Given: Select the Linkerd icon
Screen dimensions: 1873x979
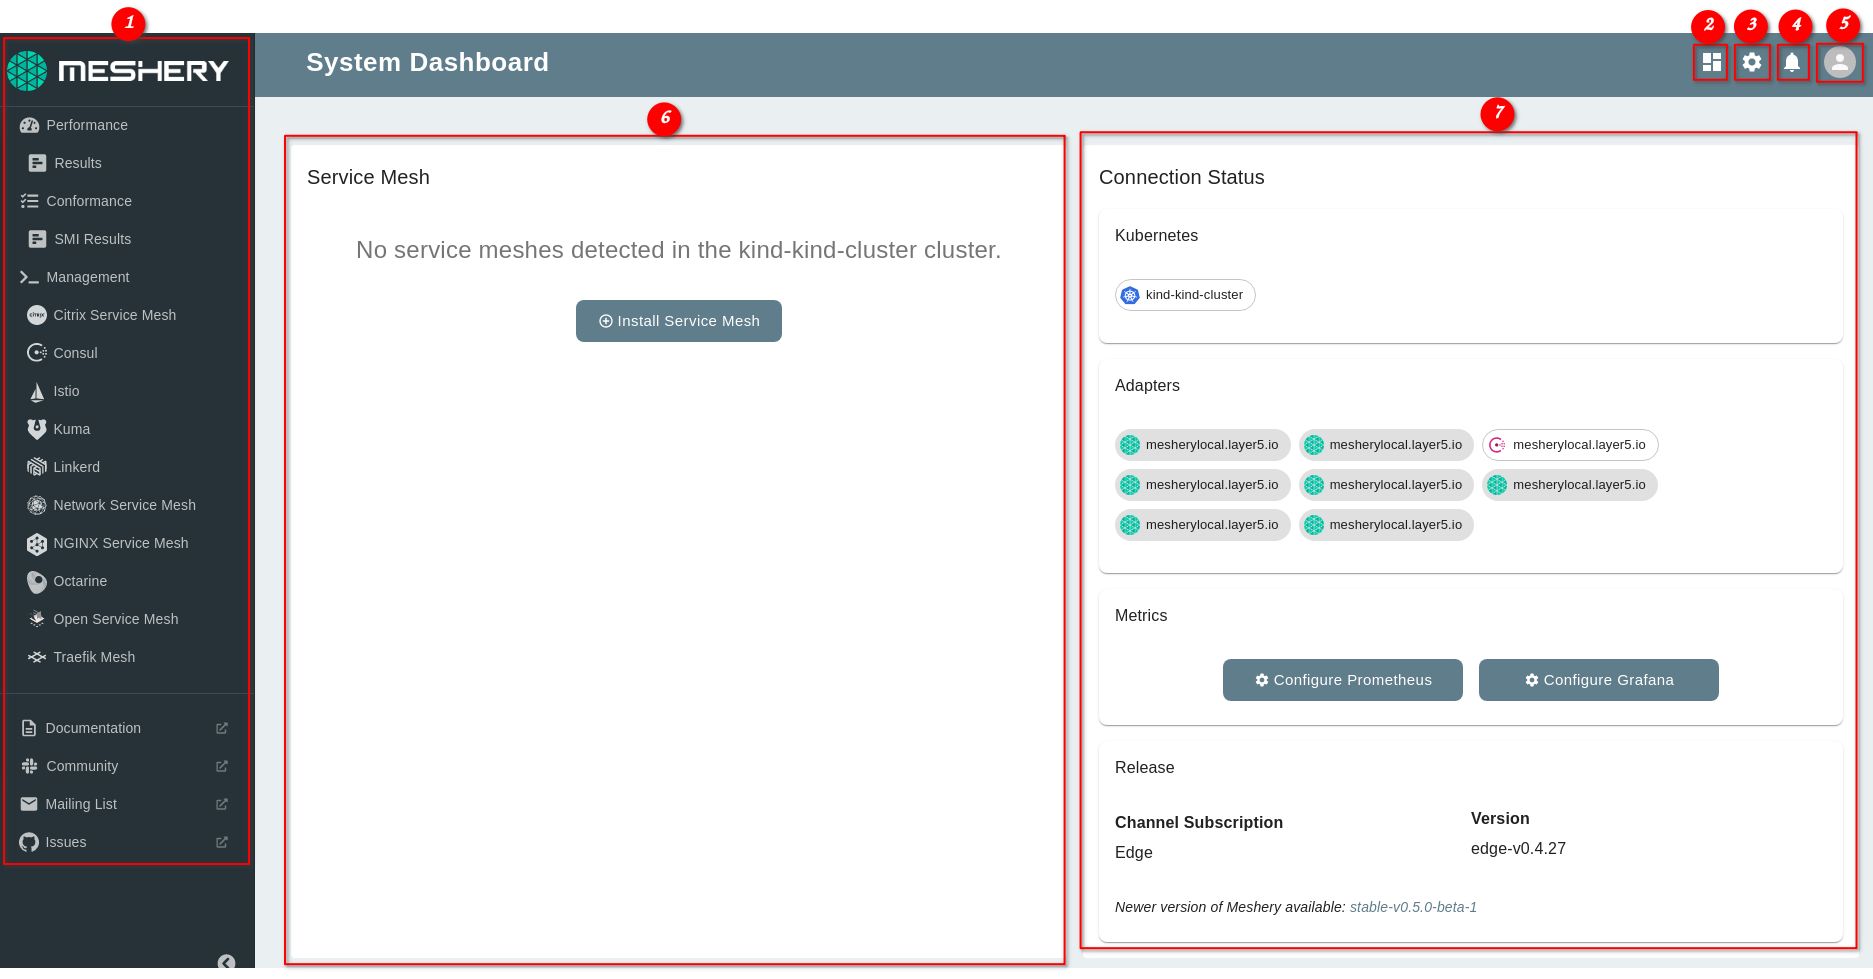Looking at the screenshot, I should [37, 467].
